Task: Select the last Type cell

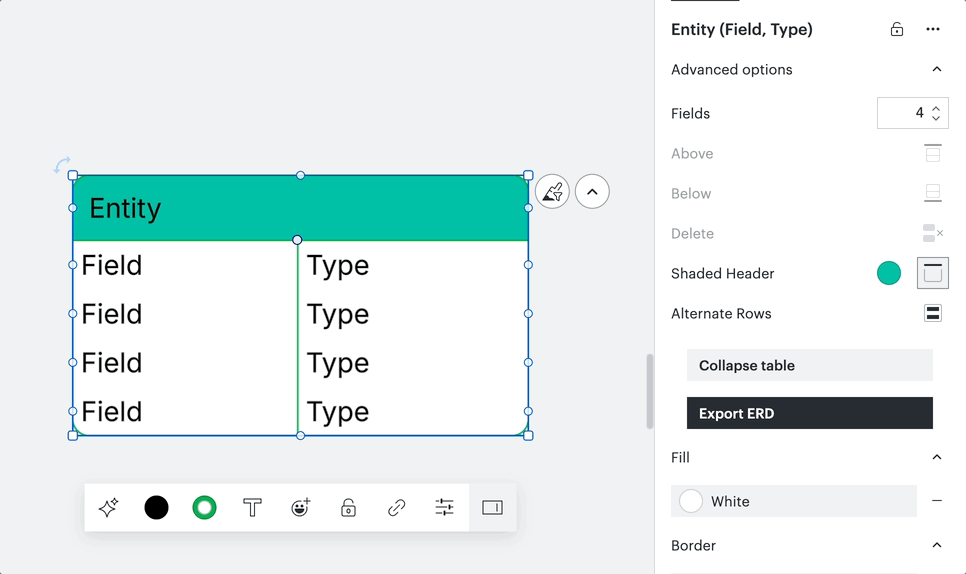Action: (413, 411)
